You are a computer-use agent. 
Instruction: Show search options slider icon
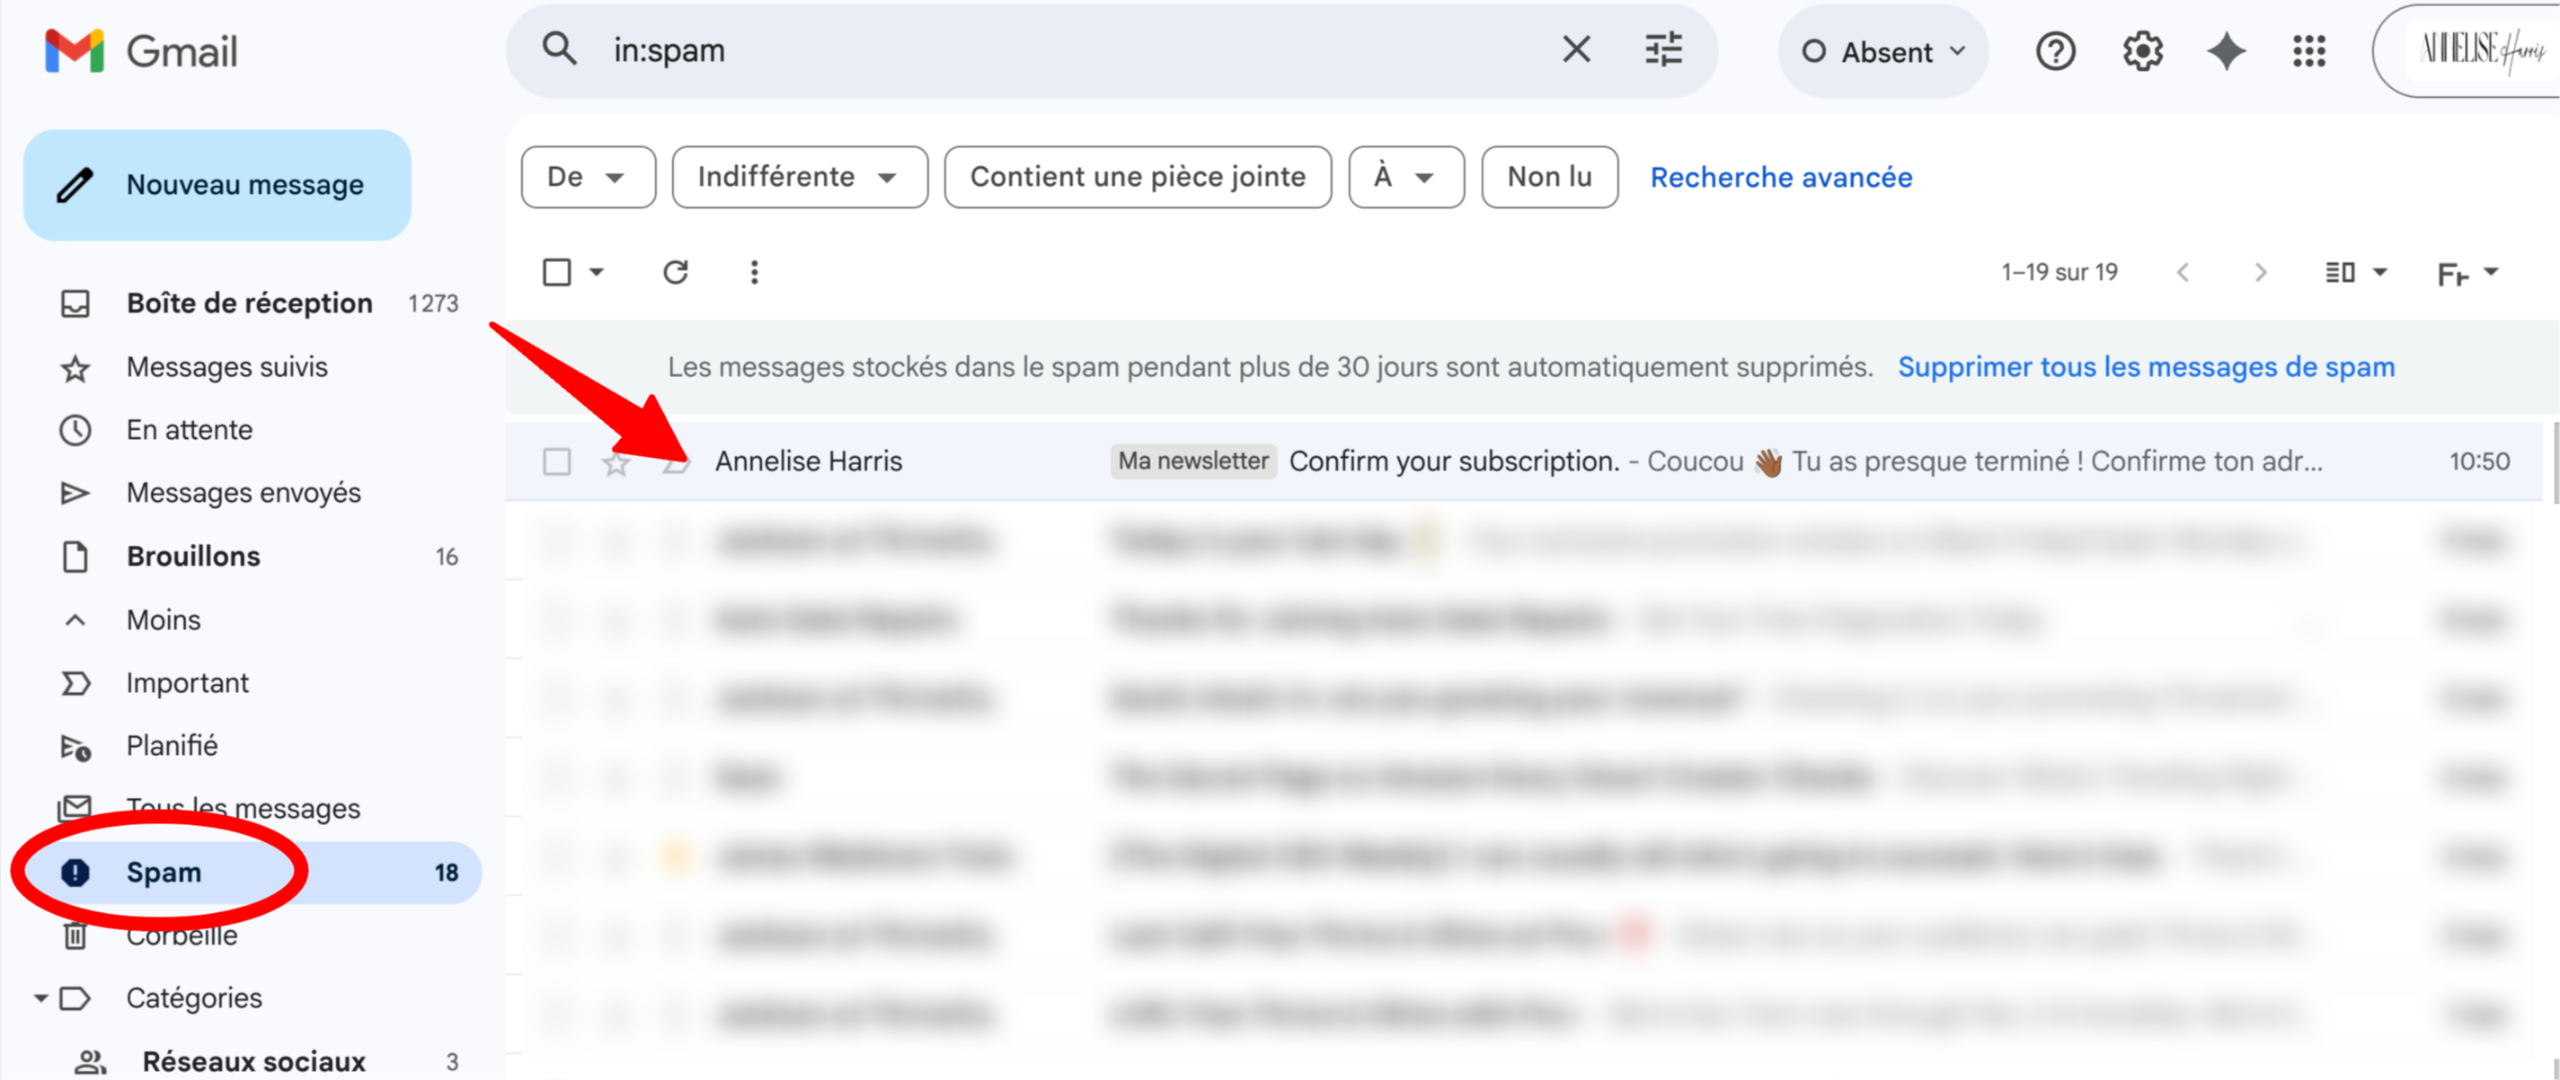(1664, 49)
